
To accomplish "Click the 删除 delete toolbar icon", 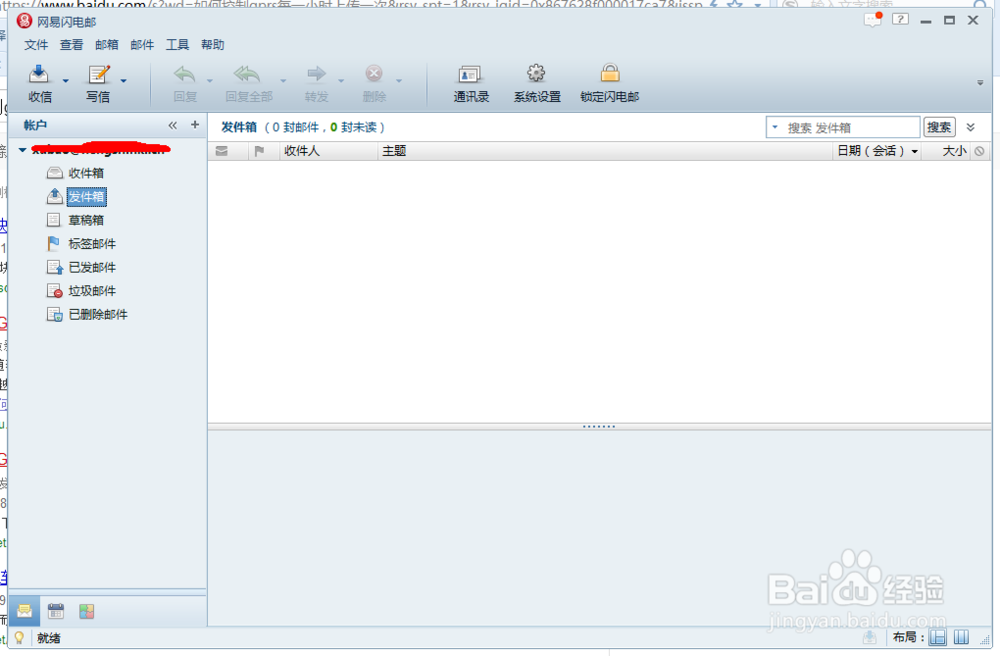I will 374,74.
